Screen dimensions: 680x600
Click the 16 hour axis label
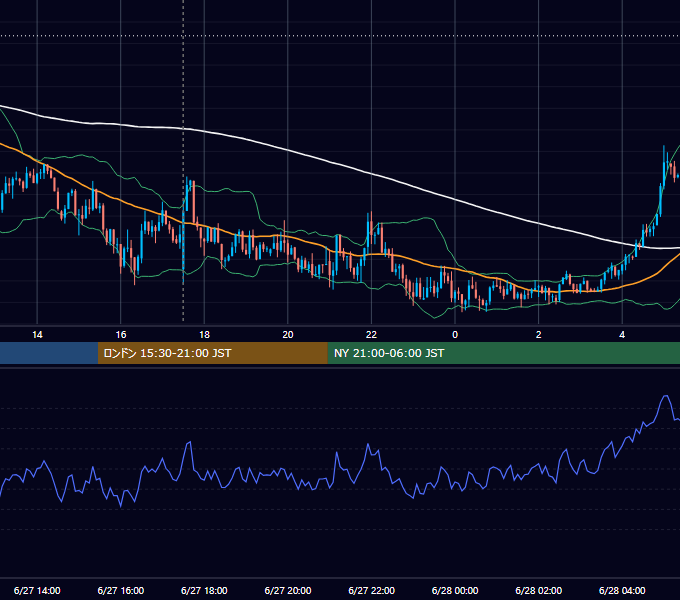(x=121, y=335)
